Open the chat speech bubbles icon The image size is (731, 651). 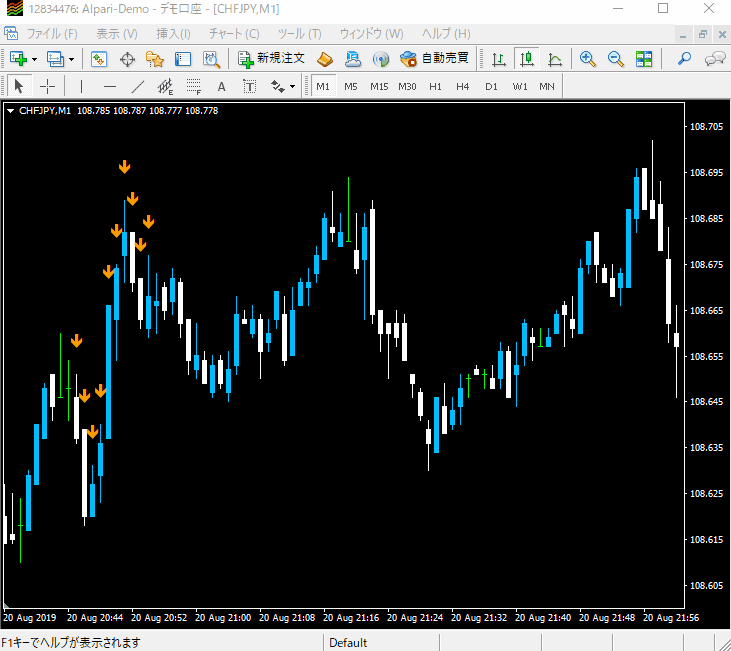[x=715, y=59]
